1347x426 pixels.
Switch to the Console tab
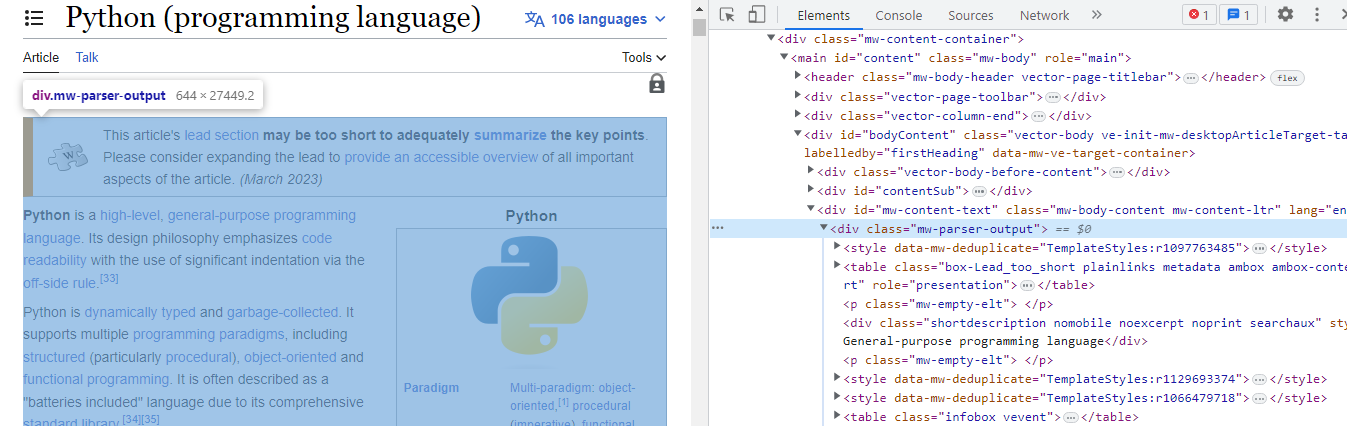tap(899, 15)
